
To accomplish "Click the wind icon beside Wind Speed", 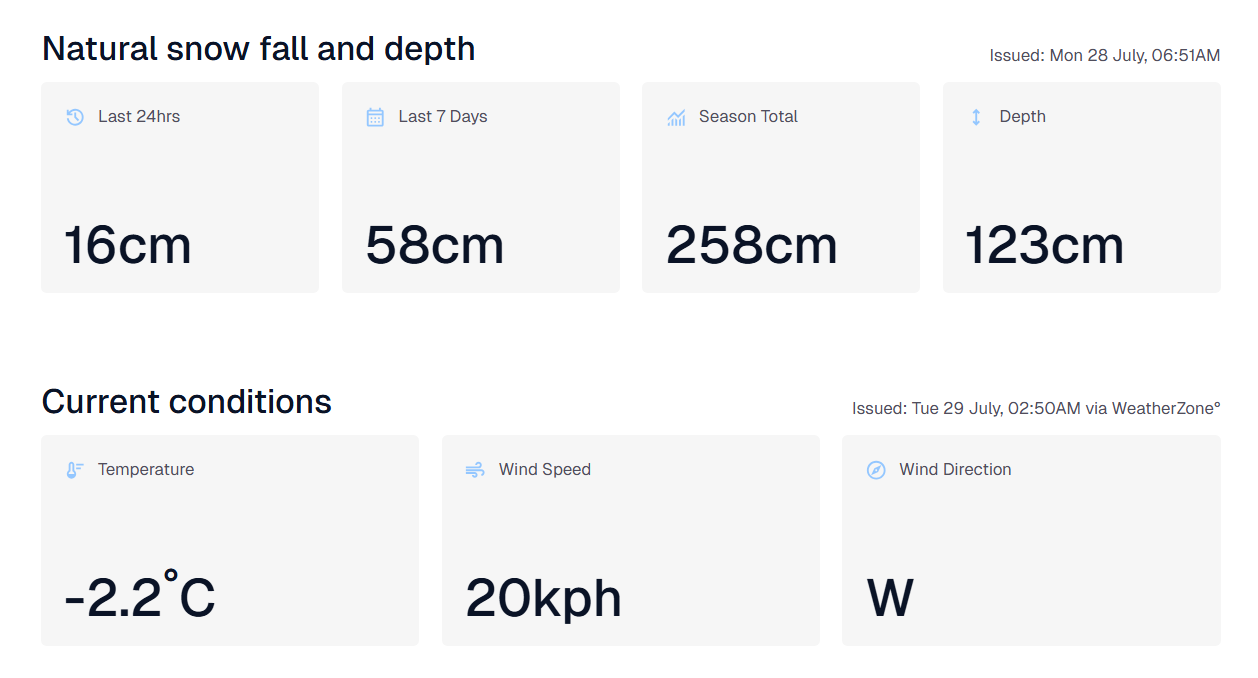I will (x=475, y=470).
